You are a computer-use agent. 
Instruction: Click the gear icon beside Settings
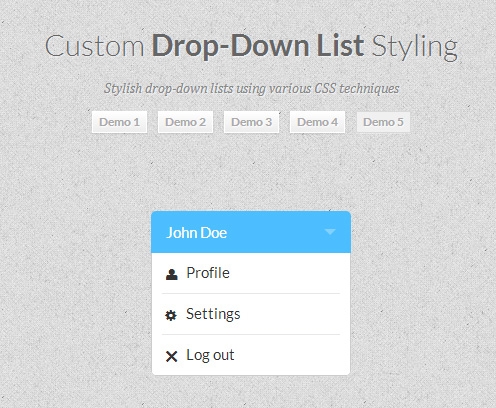point(171,315)
